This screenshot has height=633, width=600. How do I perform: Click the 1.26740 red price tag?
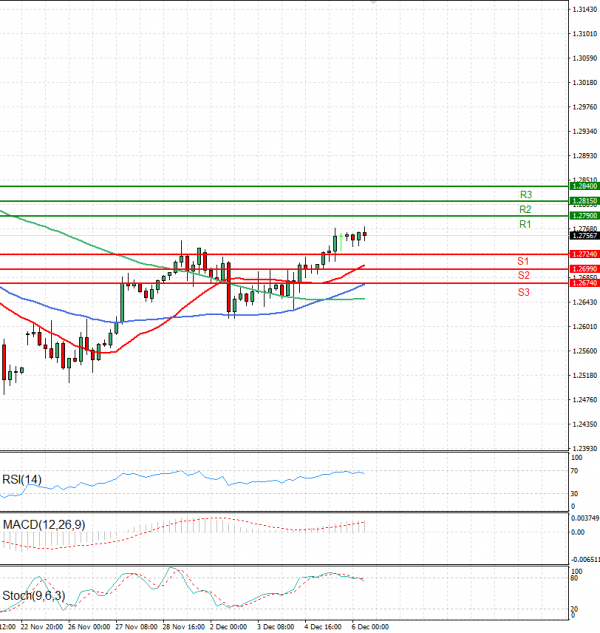point(584,284)
